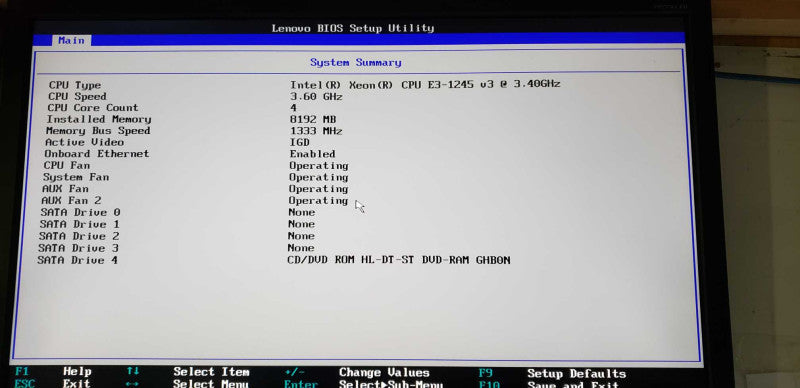Screen dimensions: 800x388
Task: Select CPU Core Count label
Action: point(93,108)
